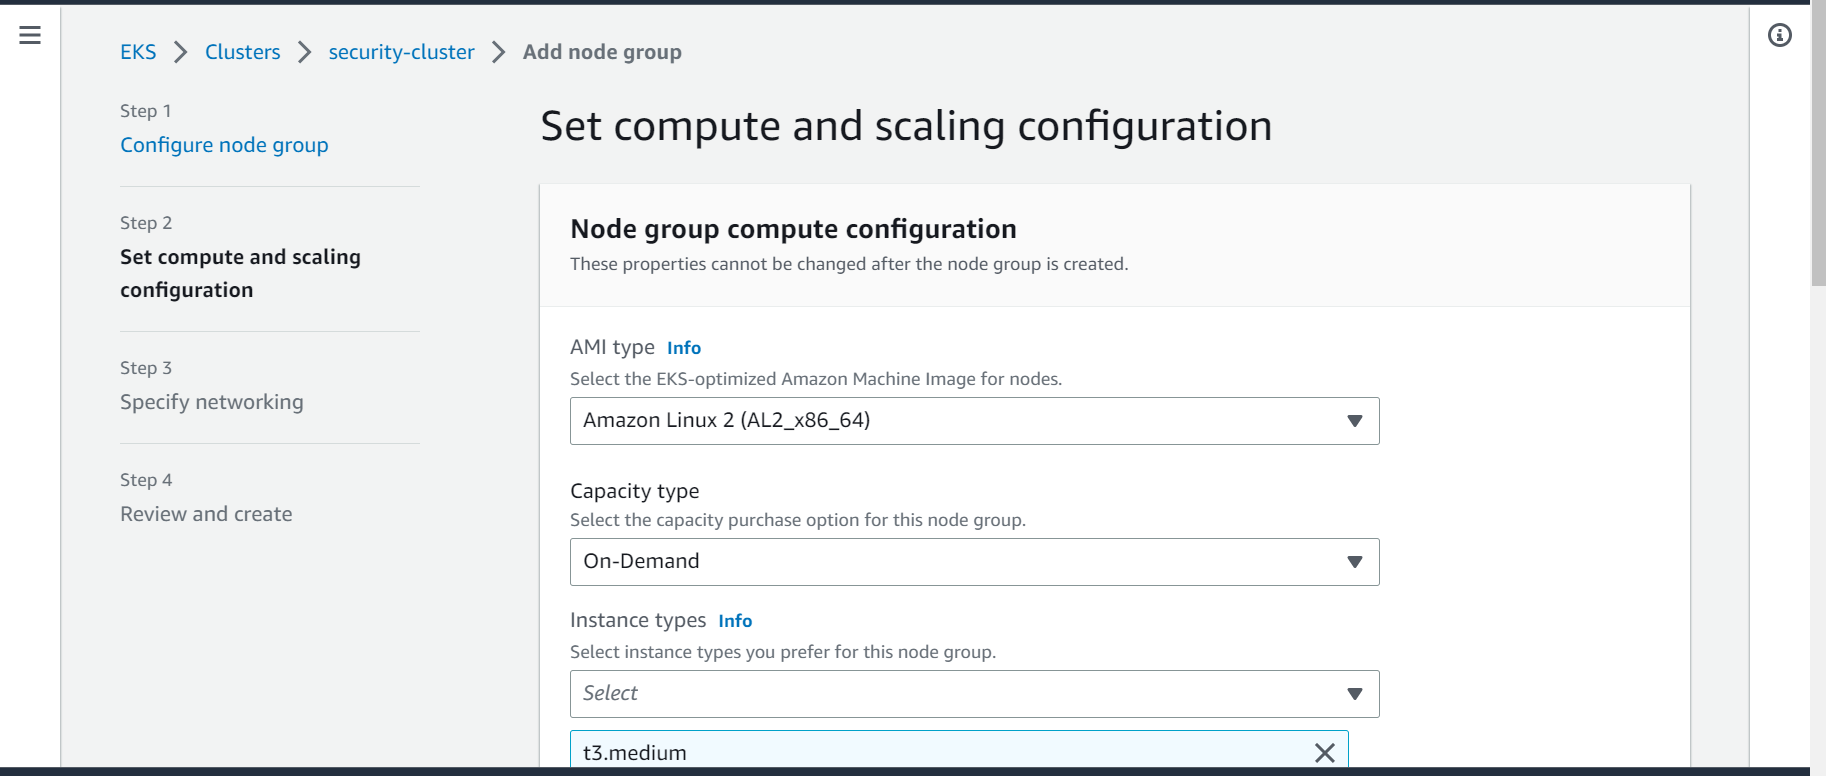
Task: Click 'Add node group' breadcrumb text
Action: 602,52
